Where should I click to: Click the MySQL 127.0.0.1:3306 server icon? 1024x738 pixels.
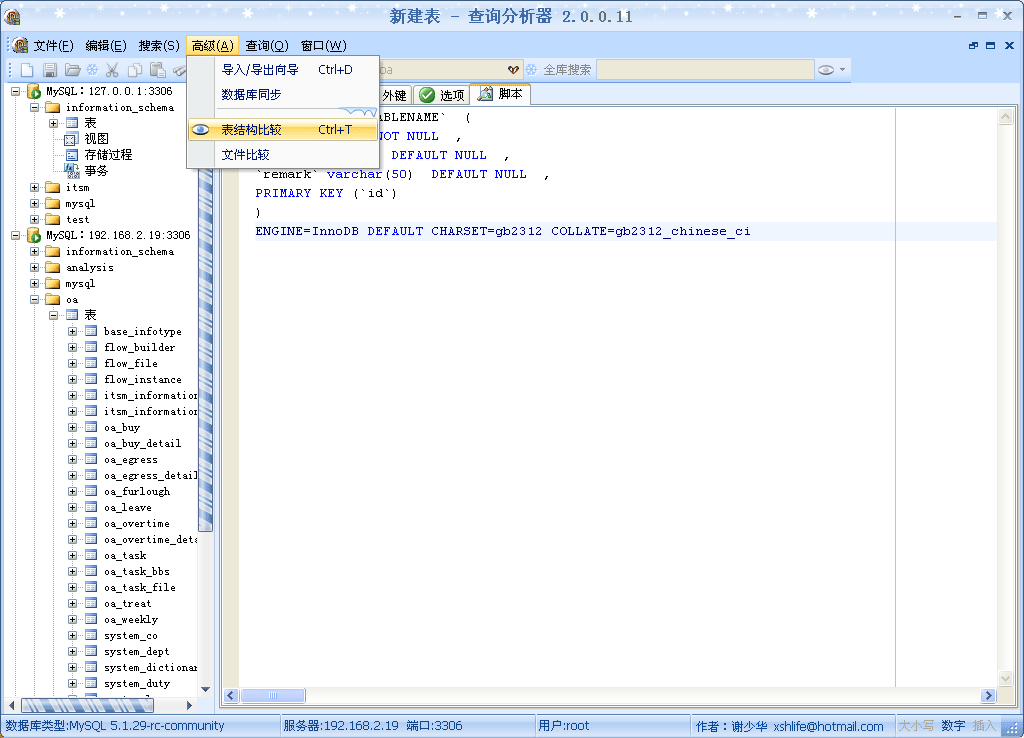pyautogui.click(x=34, y=91)
